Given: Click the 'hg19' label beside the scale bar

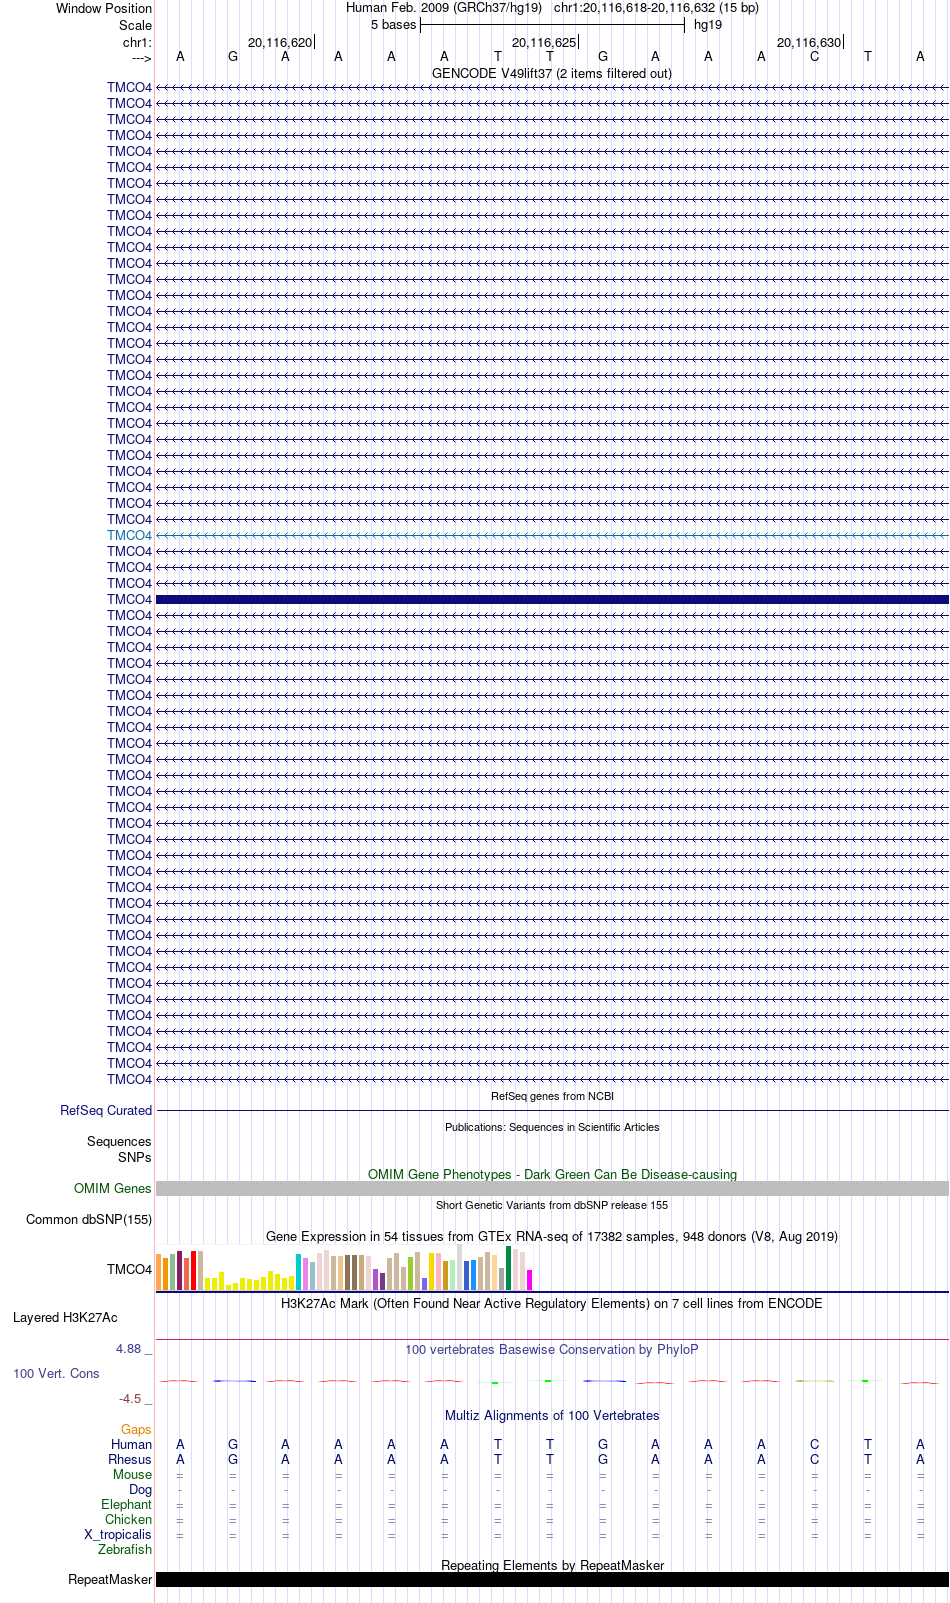Looking at the screenshot, I should (x=708, y=25).
